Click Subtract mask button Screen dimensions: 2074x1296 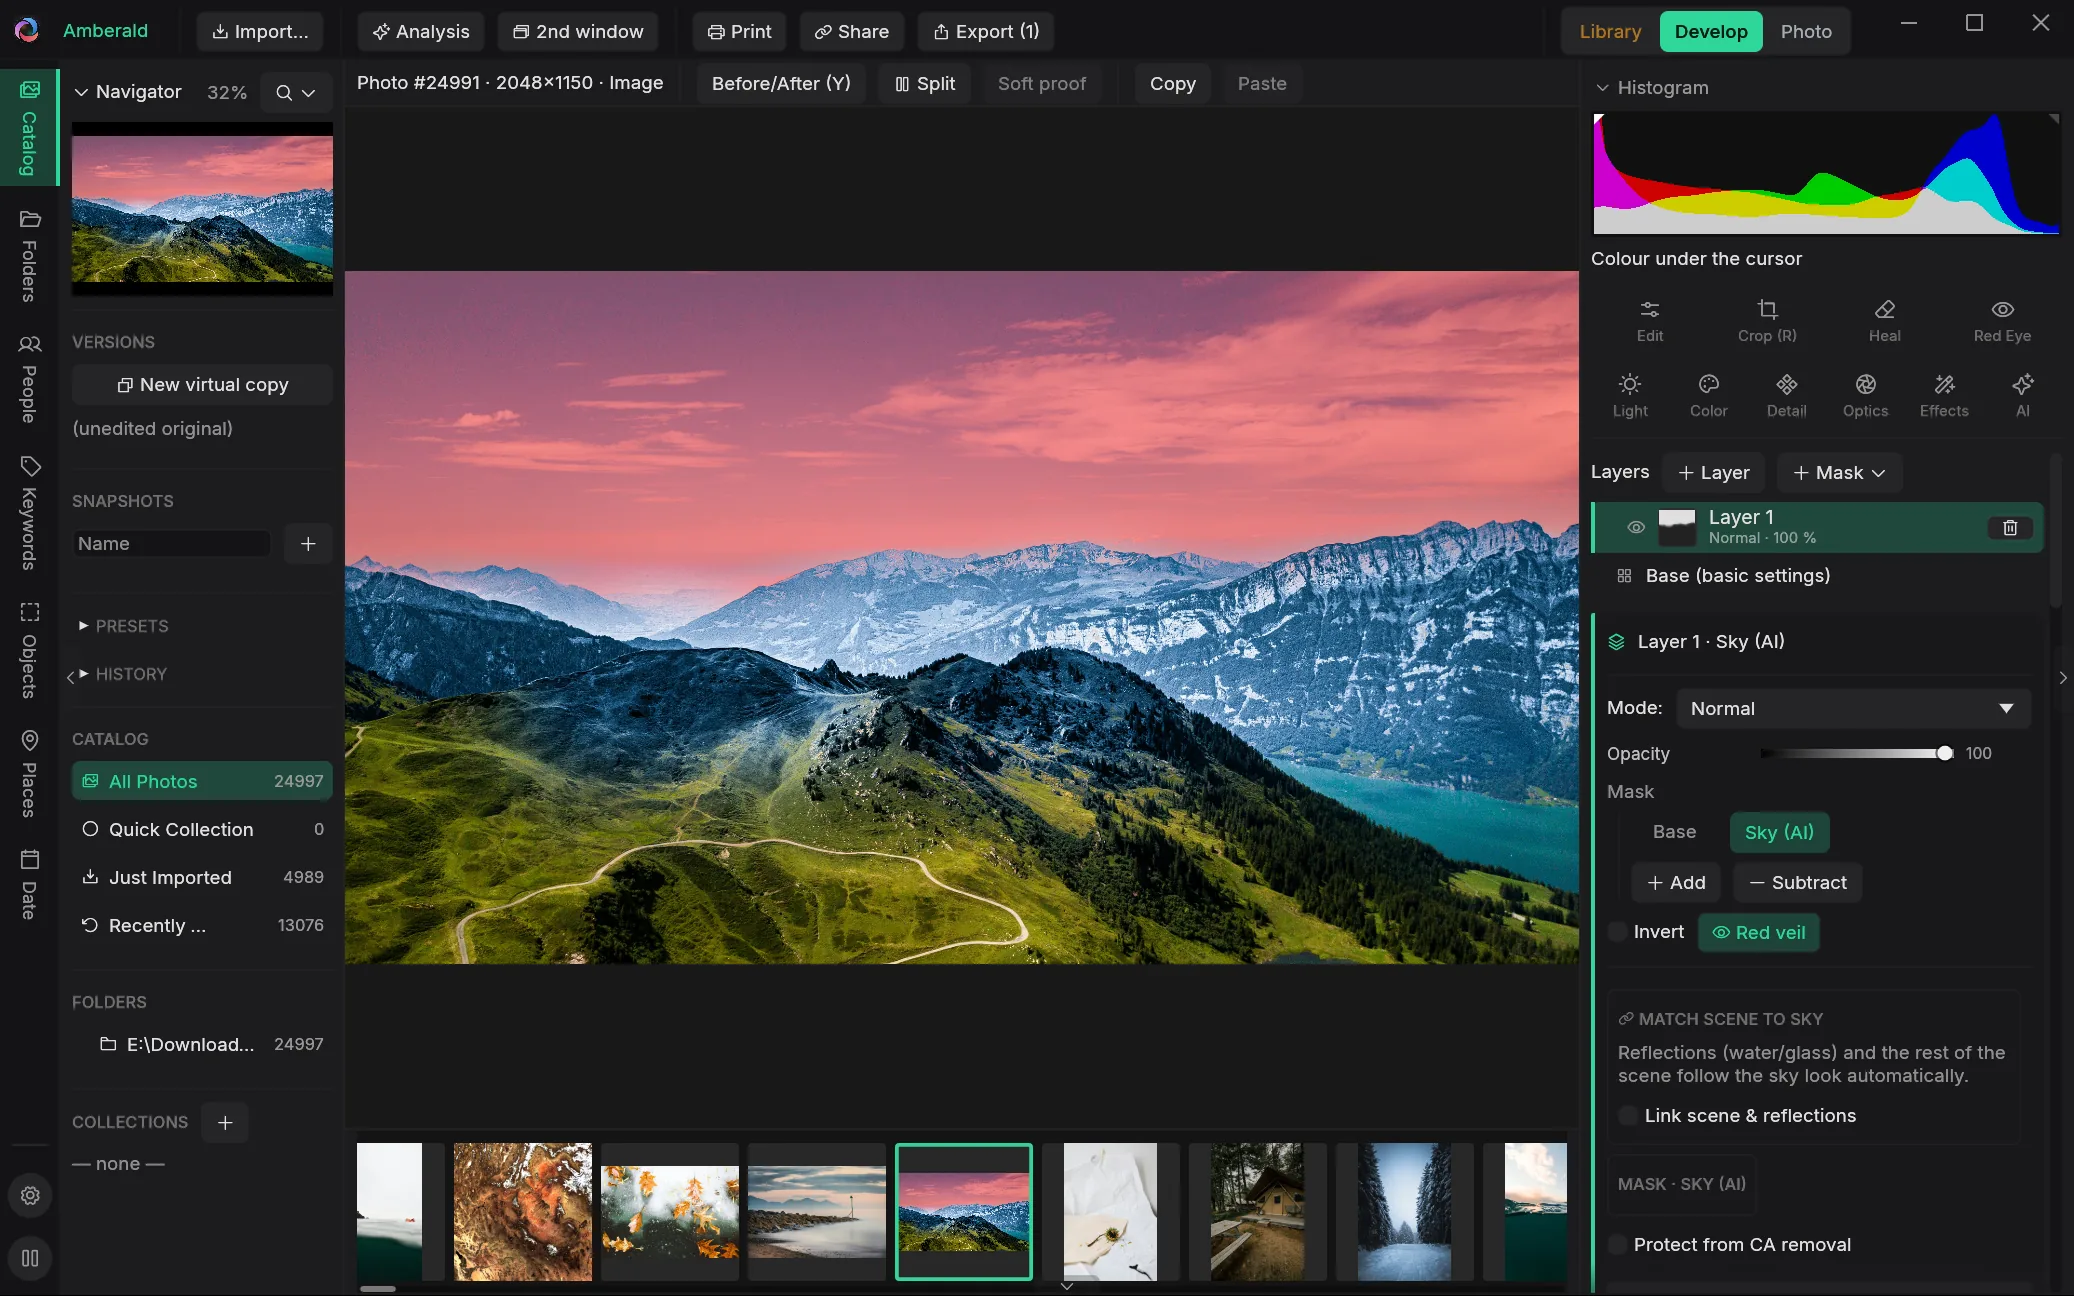[1798, 882]
